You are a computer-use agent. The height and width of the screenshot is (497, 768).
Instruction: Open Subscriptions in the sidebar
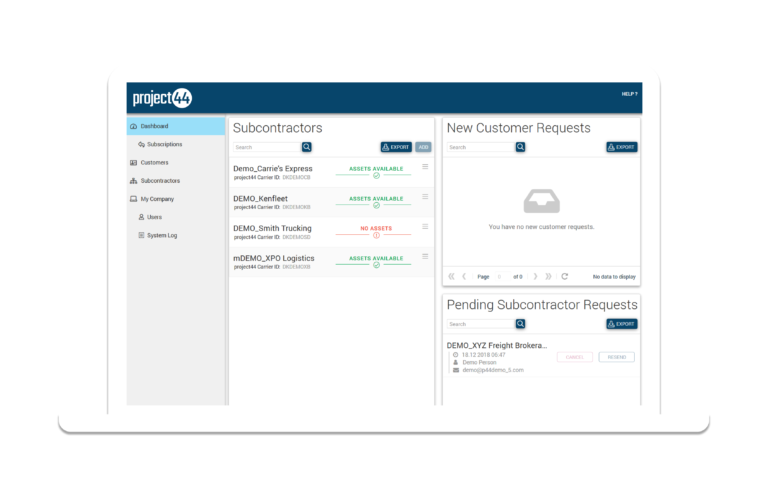pos(164,144)
